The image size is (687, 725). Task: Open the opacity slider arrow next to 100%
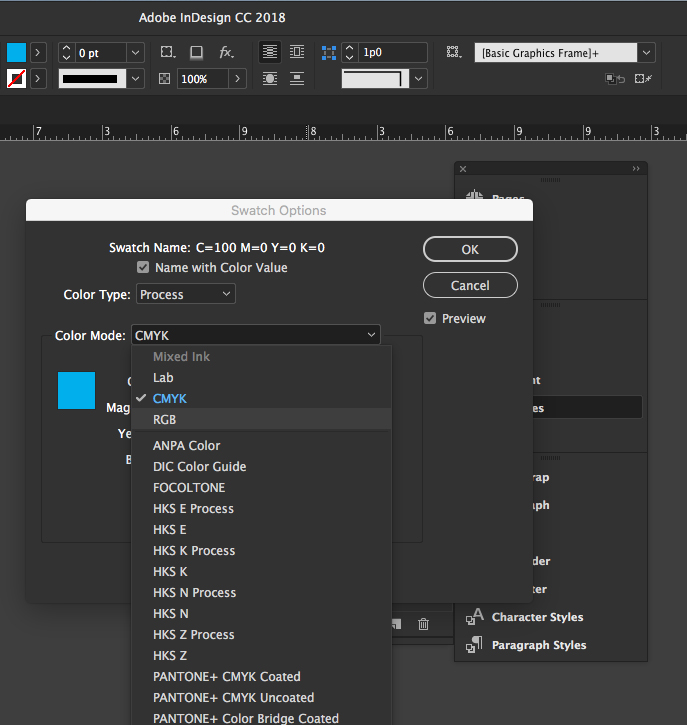point(237,79)
